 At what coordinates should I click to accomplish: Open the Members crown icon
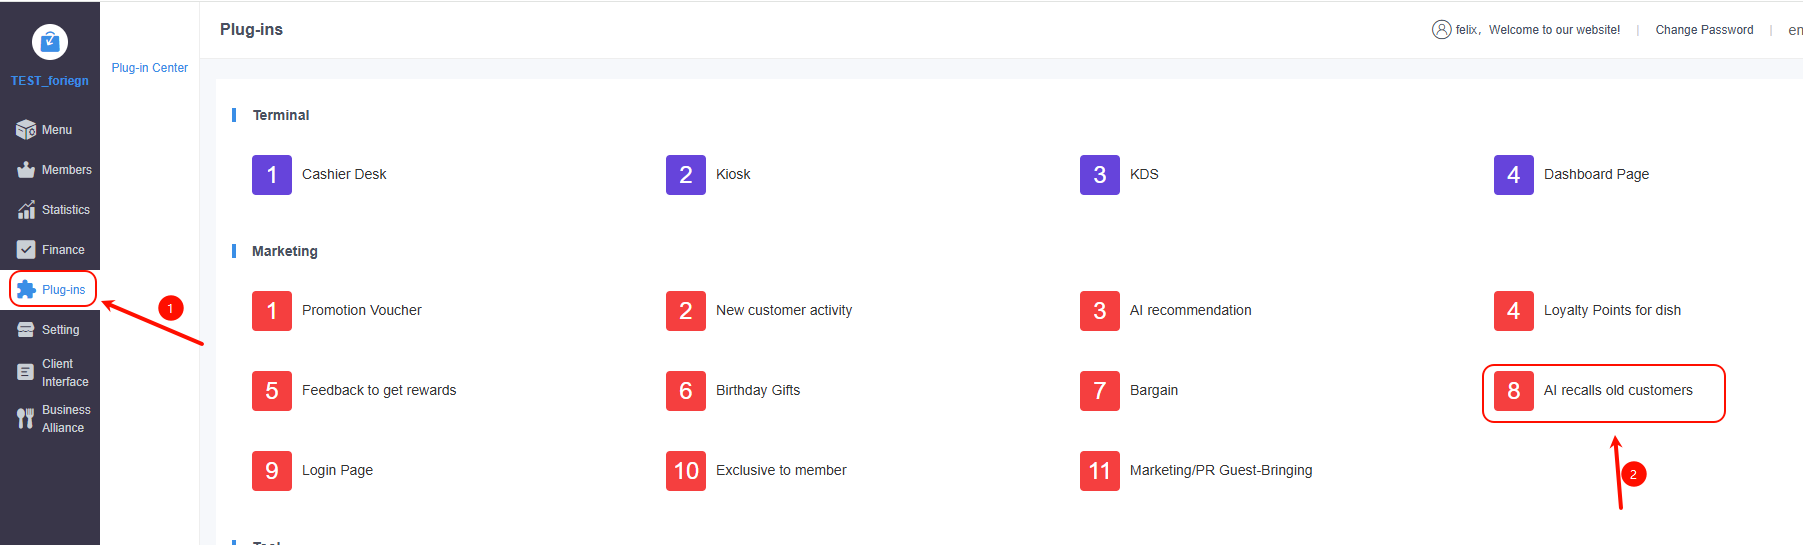coord(26,170)
